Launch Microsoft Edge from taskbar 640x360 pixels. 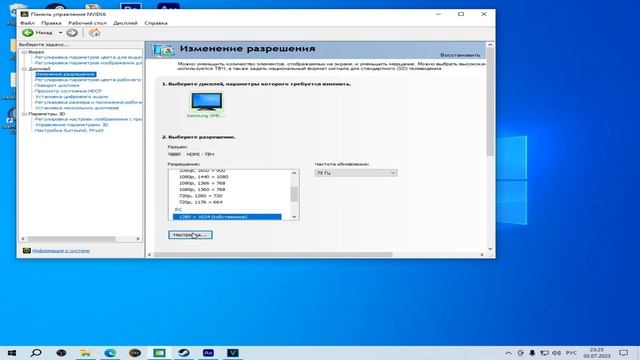click(x=110, y=353)
